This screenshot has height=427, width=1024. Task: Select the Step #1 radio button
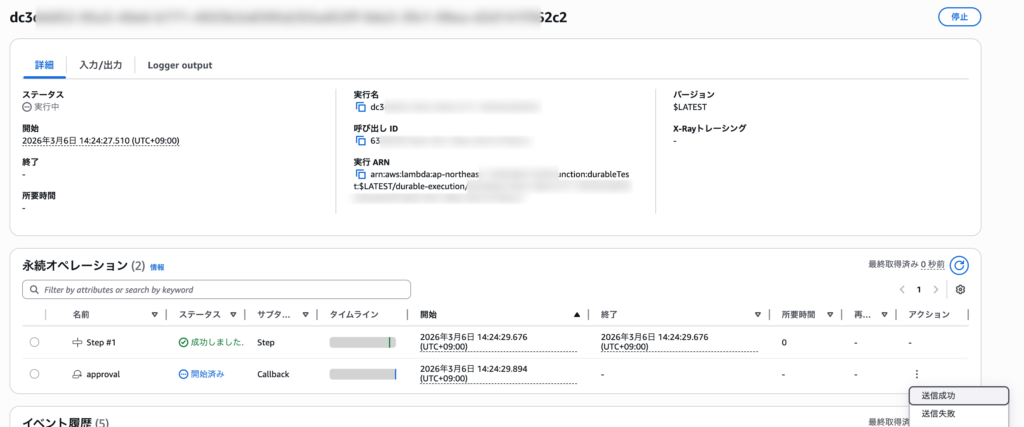[34, 342]
